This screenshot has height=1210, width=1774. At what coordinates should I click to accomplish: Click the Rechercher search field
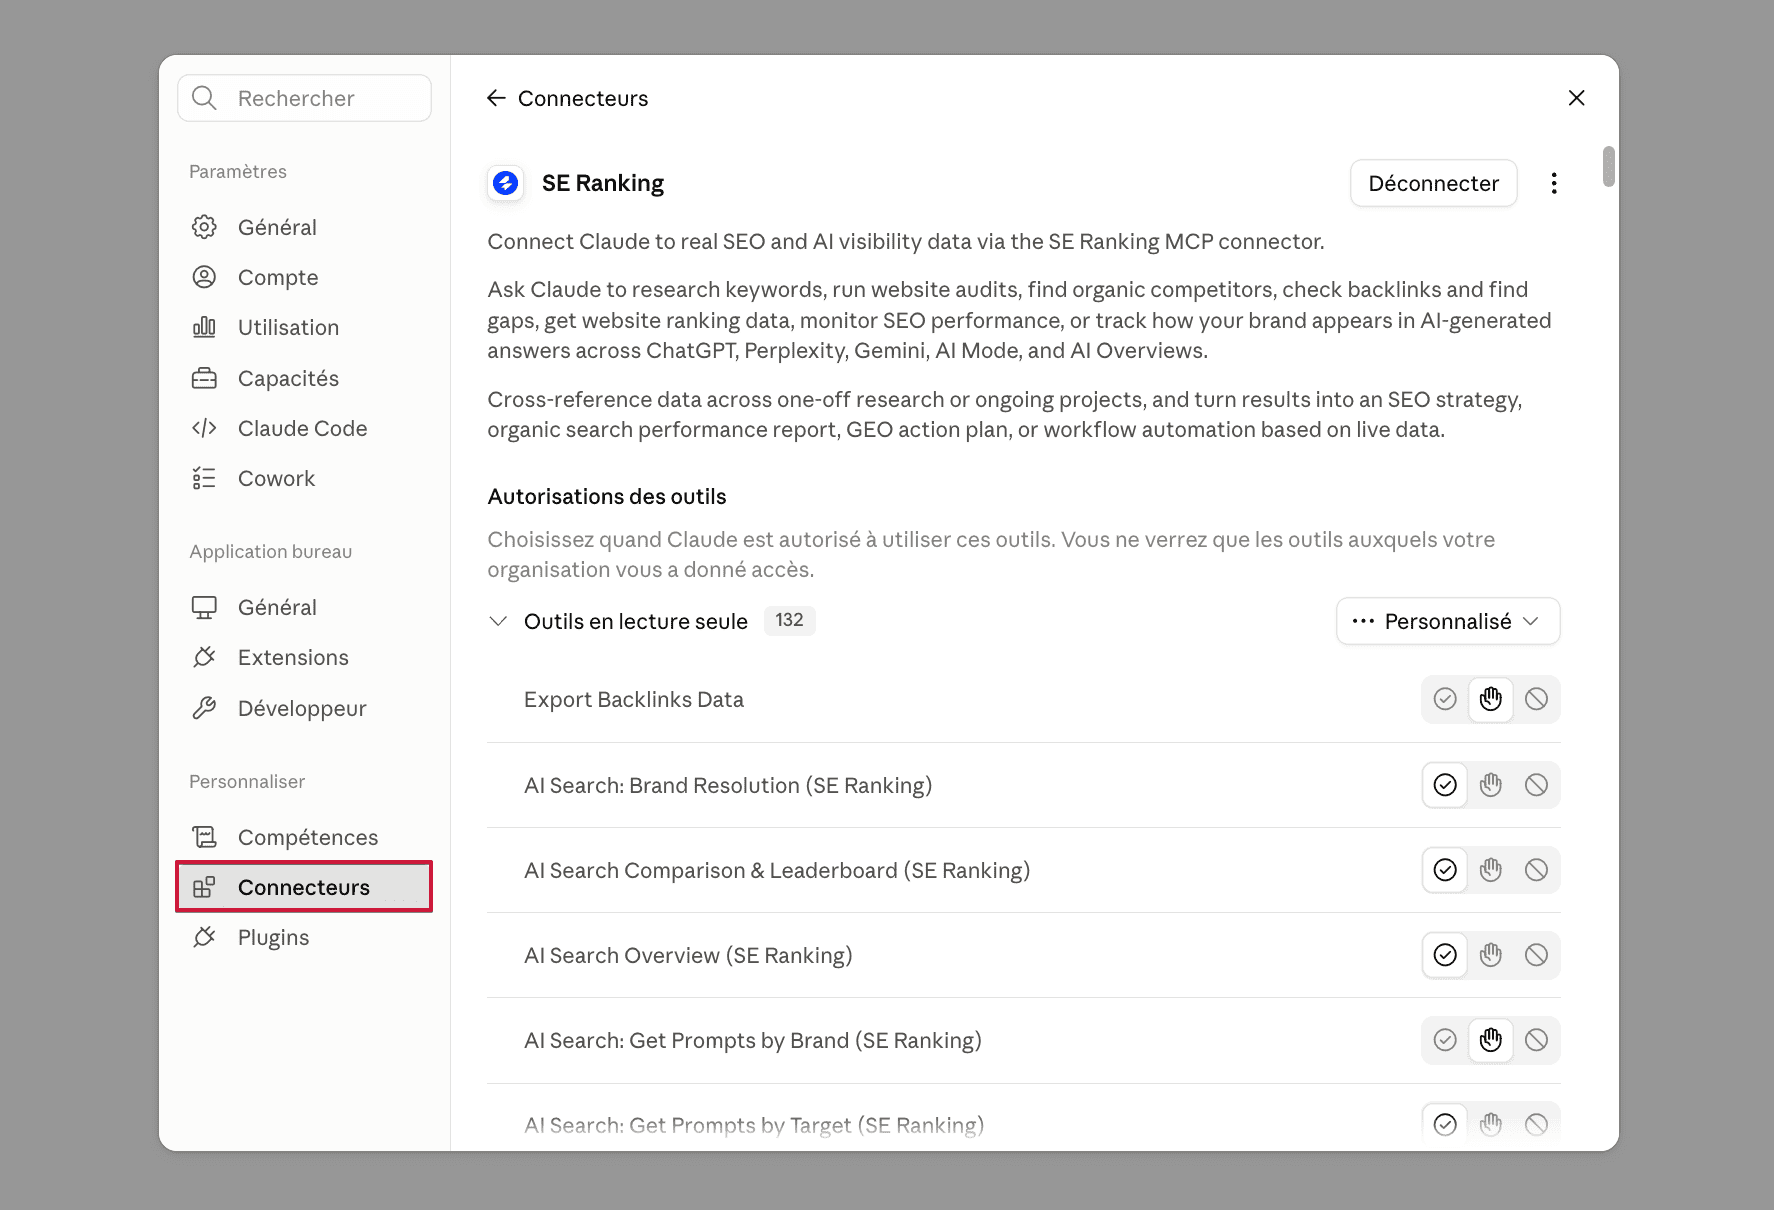(304, 98)
